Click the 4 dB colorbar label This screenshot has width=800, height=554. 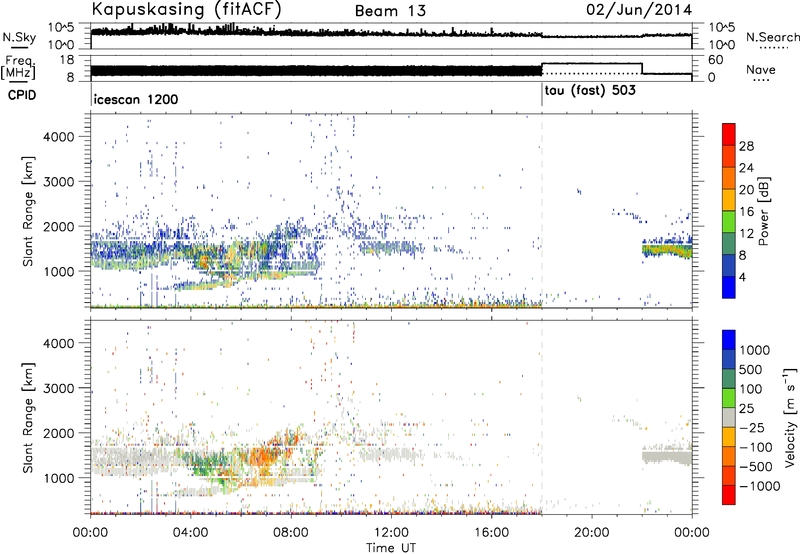pos(742,278)
